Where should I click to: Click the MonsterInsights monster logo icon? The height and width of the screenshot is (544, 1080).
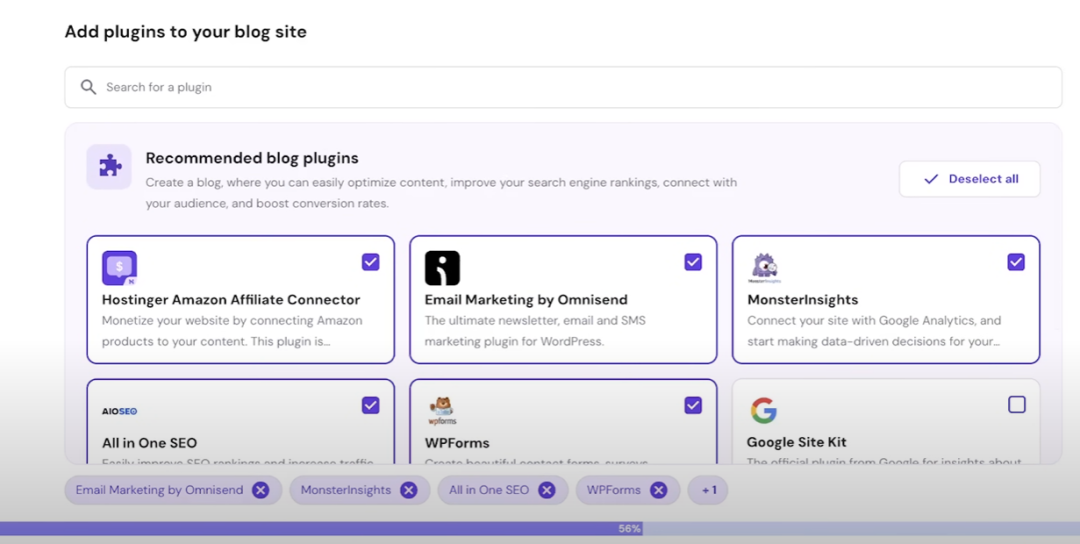[x=765, y=267]
